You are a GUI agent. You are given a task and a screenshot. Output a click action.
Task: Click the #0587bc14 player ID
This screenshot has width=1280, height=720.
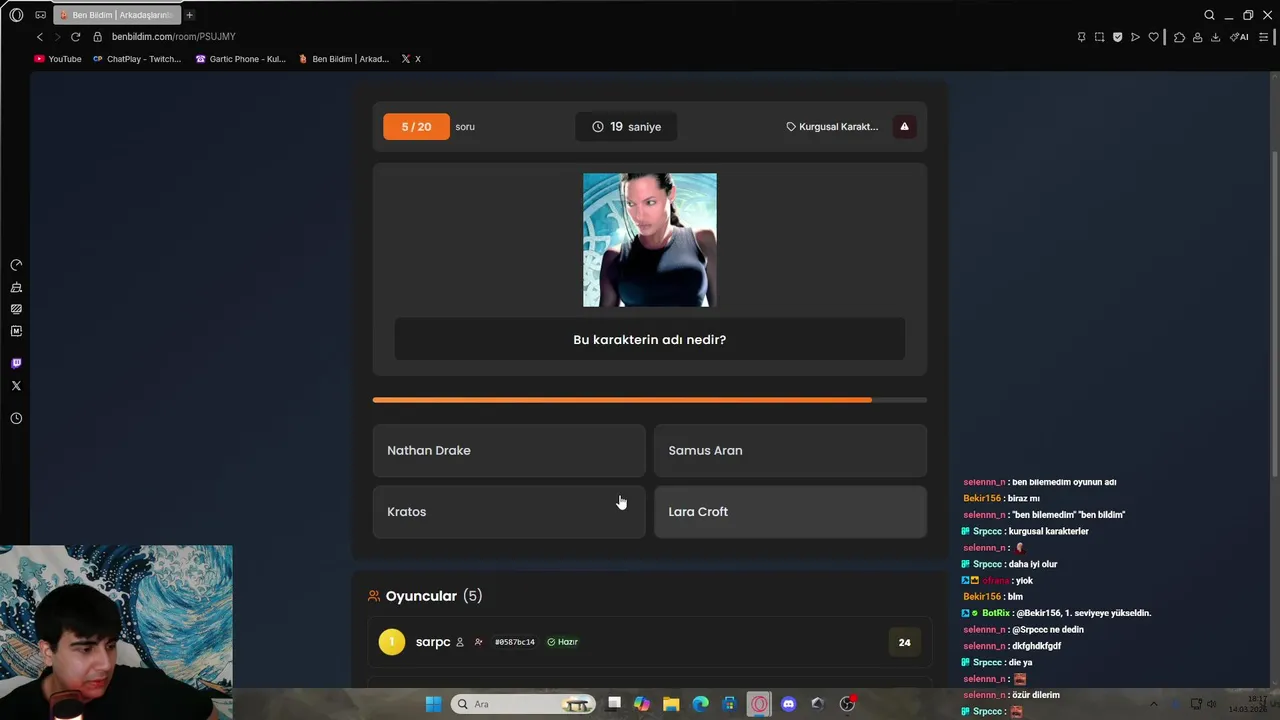click(514, 642)
